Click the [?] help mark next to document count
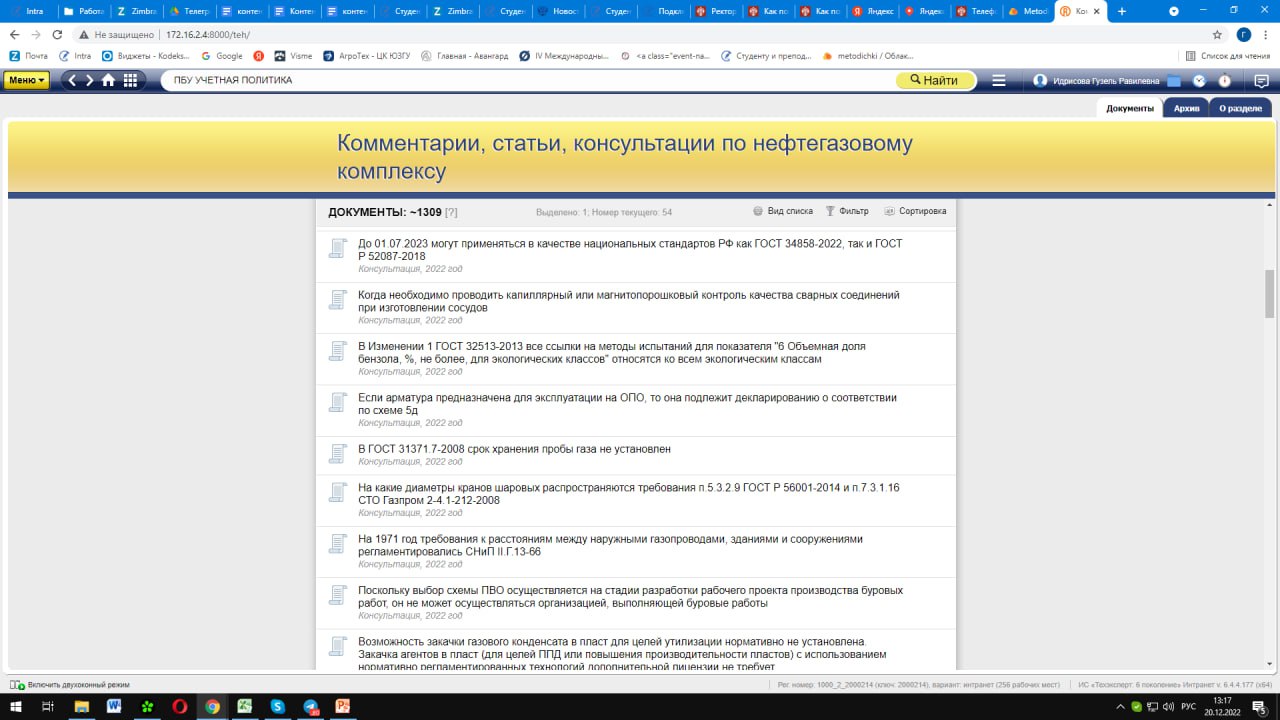The width and height of the screenshot is (1280, 720). click(451, 212)
